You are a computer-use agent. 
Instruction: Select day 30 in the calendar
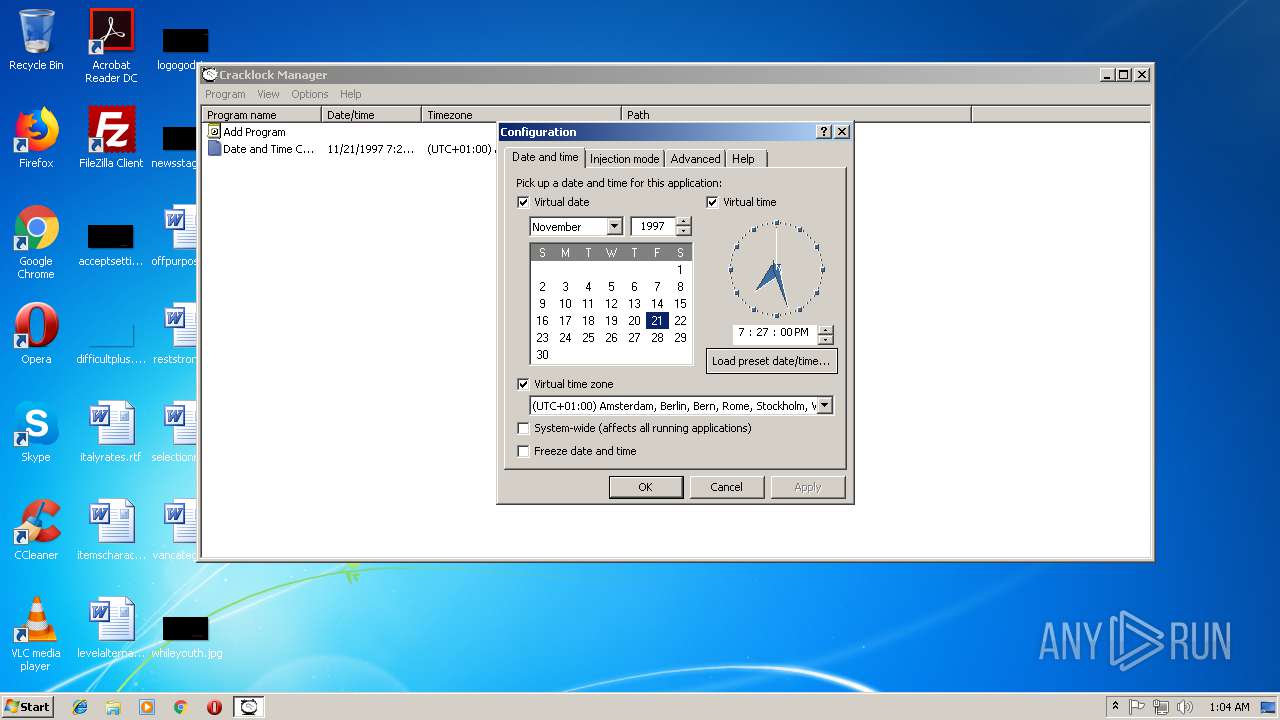point(542,355)
